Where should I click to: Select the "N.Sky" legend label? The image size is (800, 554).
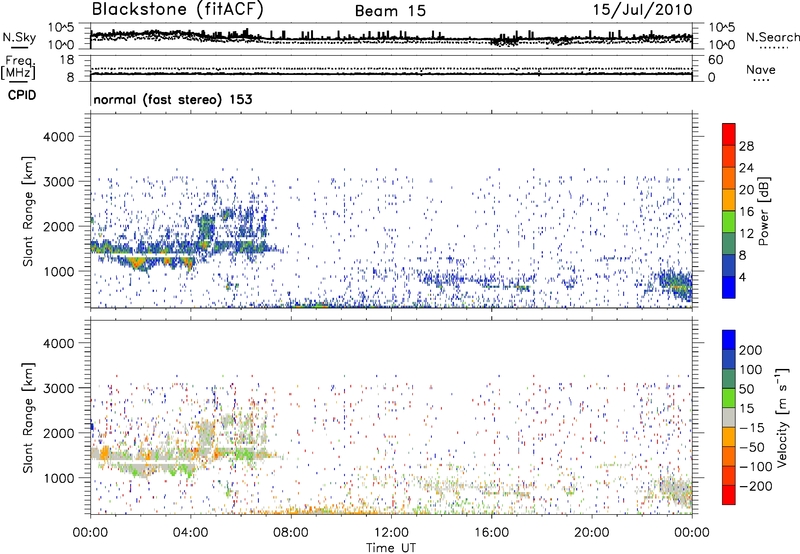click(x=19, y=37)
